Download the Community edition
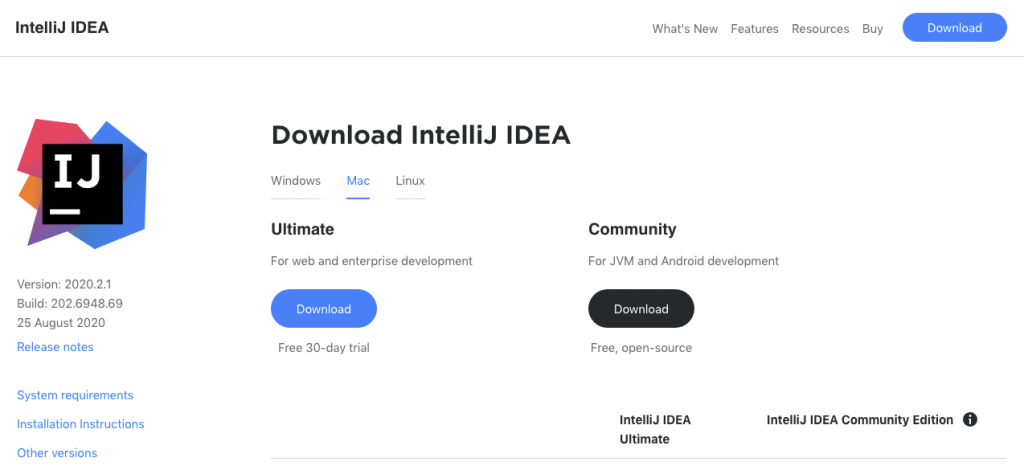This screenshot has width=1024, height=470. click(641, 309)
